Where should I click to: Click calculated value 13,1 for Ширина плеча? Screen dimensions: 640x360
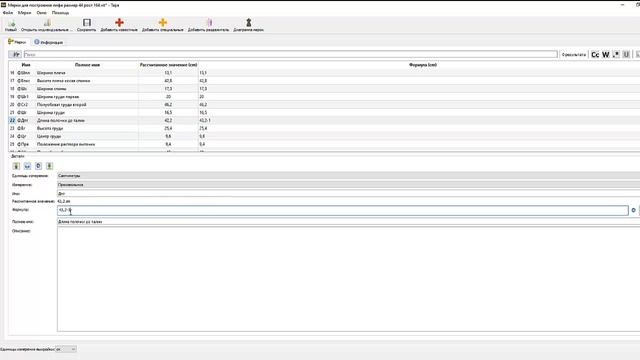(168, 73)
